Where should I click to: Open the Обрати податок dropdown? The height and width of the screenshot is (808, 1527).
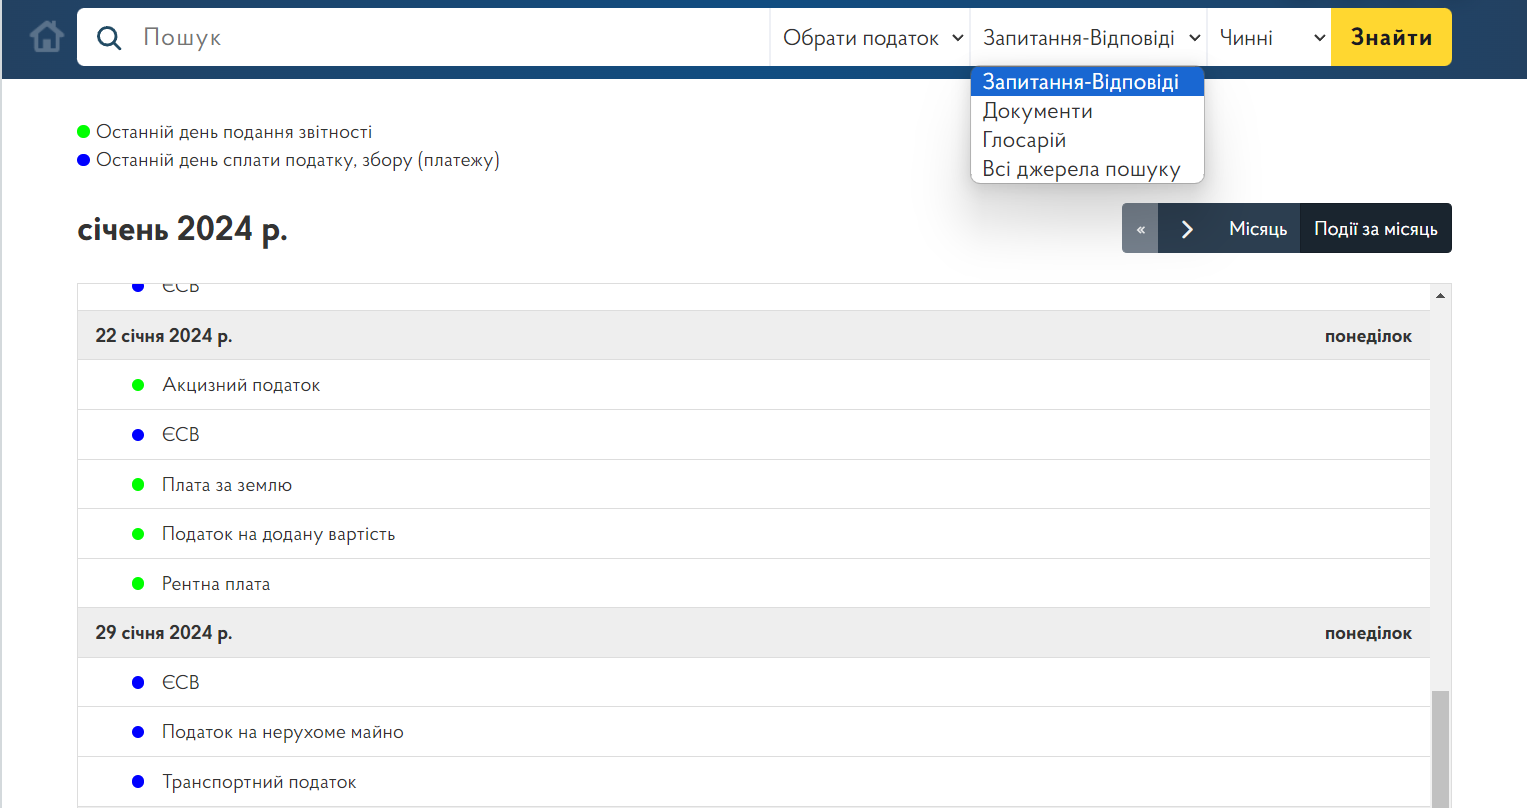coord(872,38)
